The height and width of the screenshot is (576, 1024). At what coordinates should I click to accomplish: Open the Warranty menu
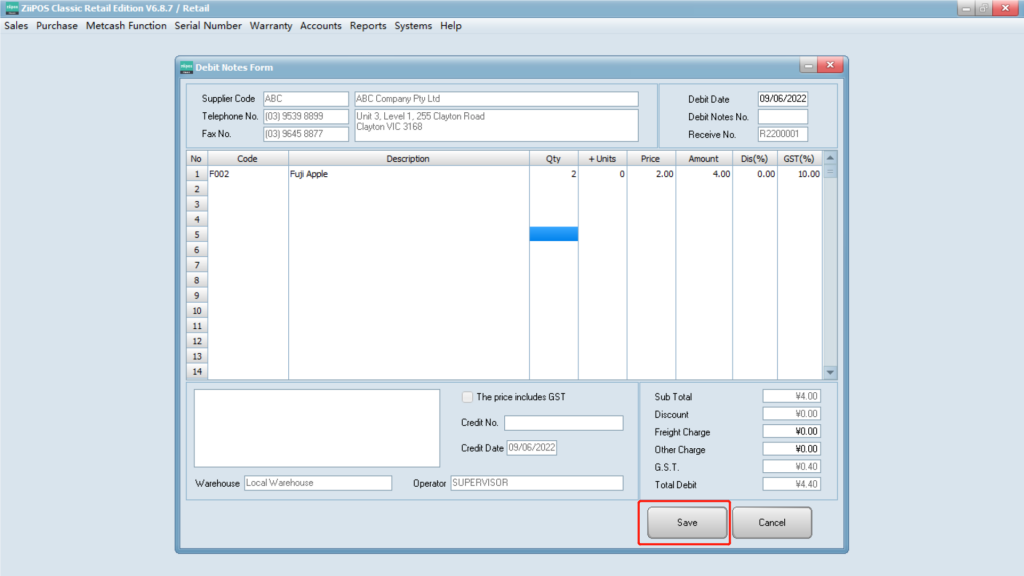tap(271, 26)
